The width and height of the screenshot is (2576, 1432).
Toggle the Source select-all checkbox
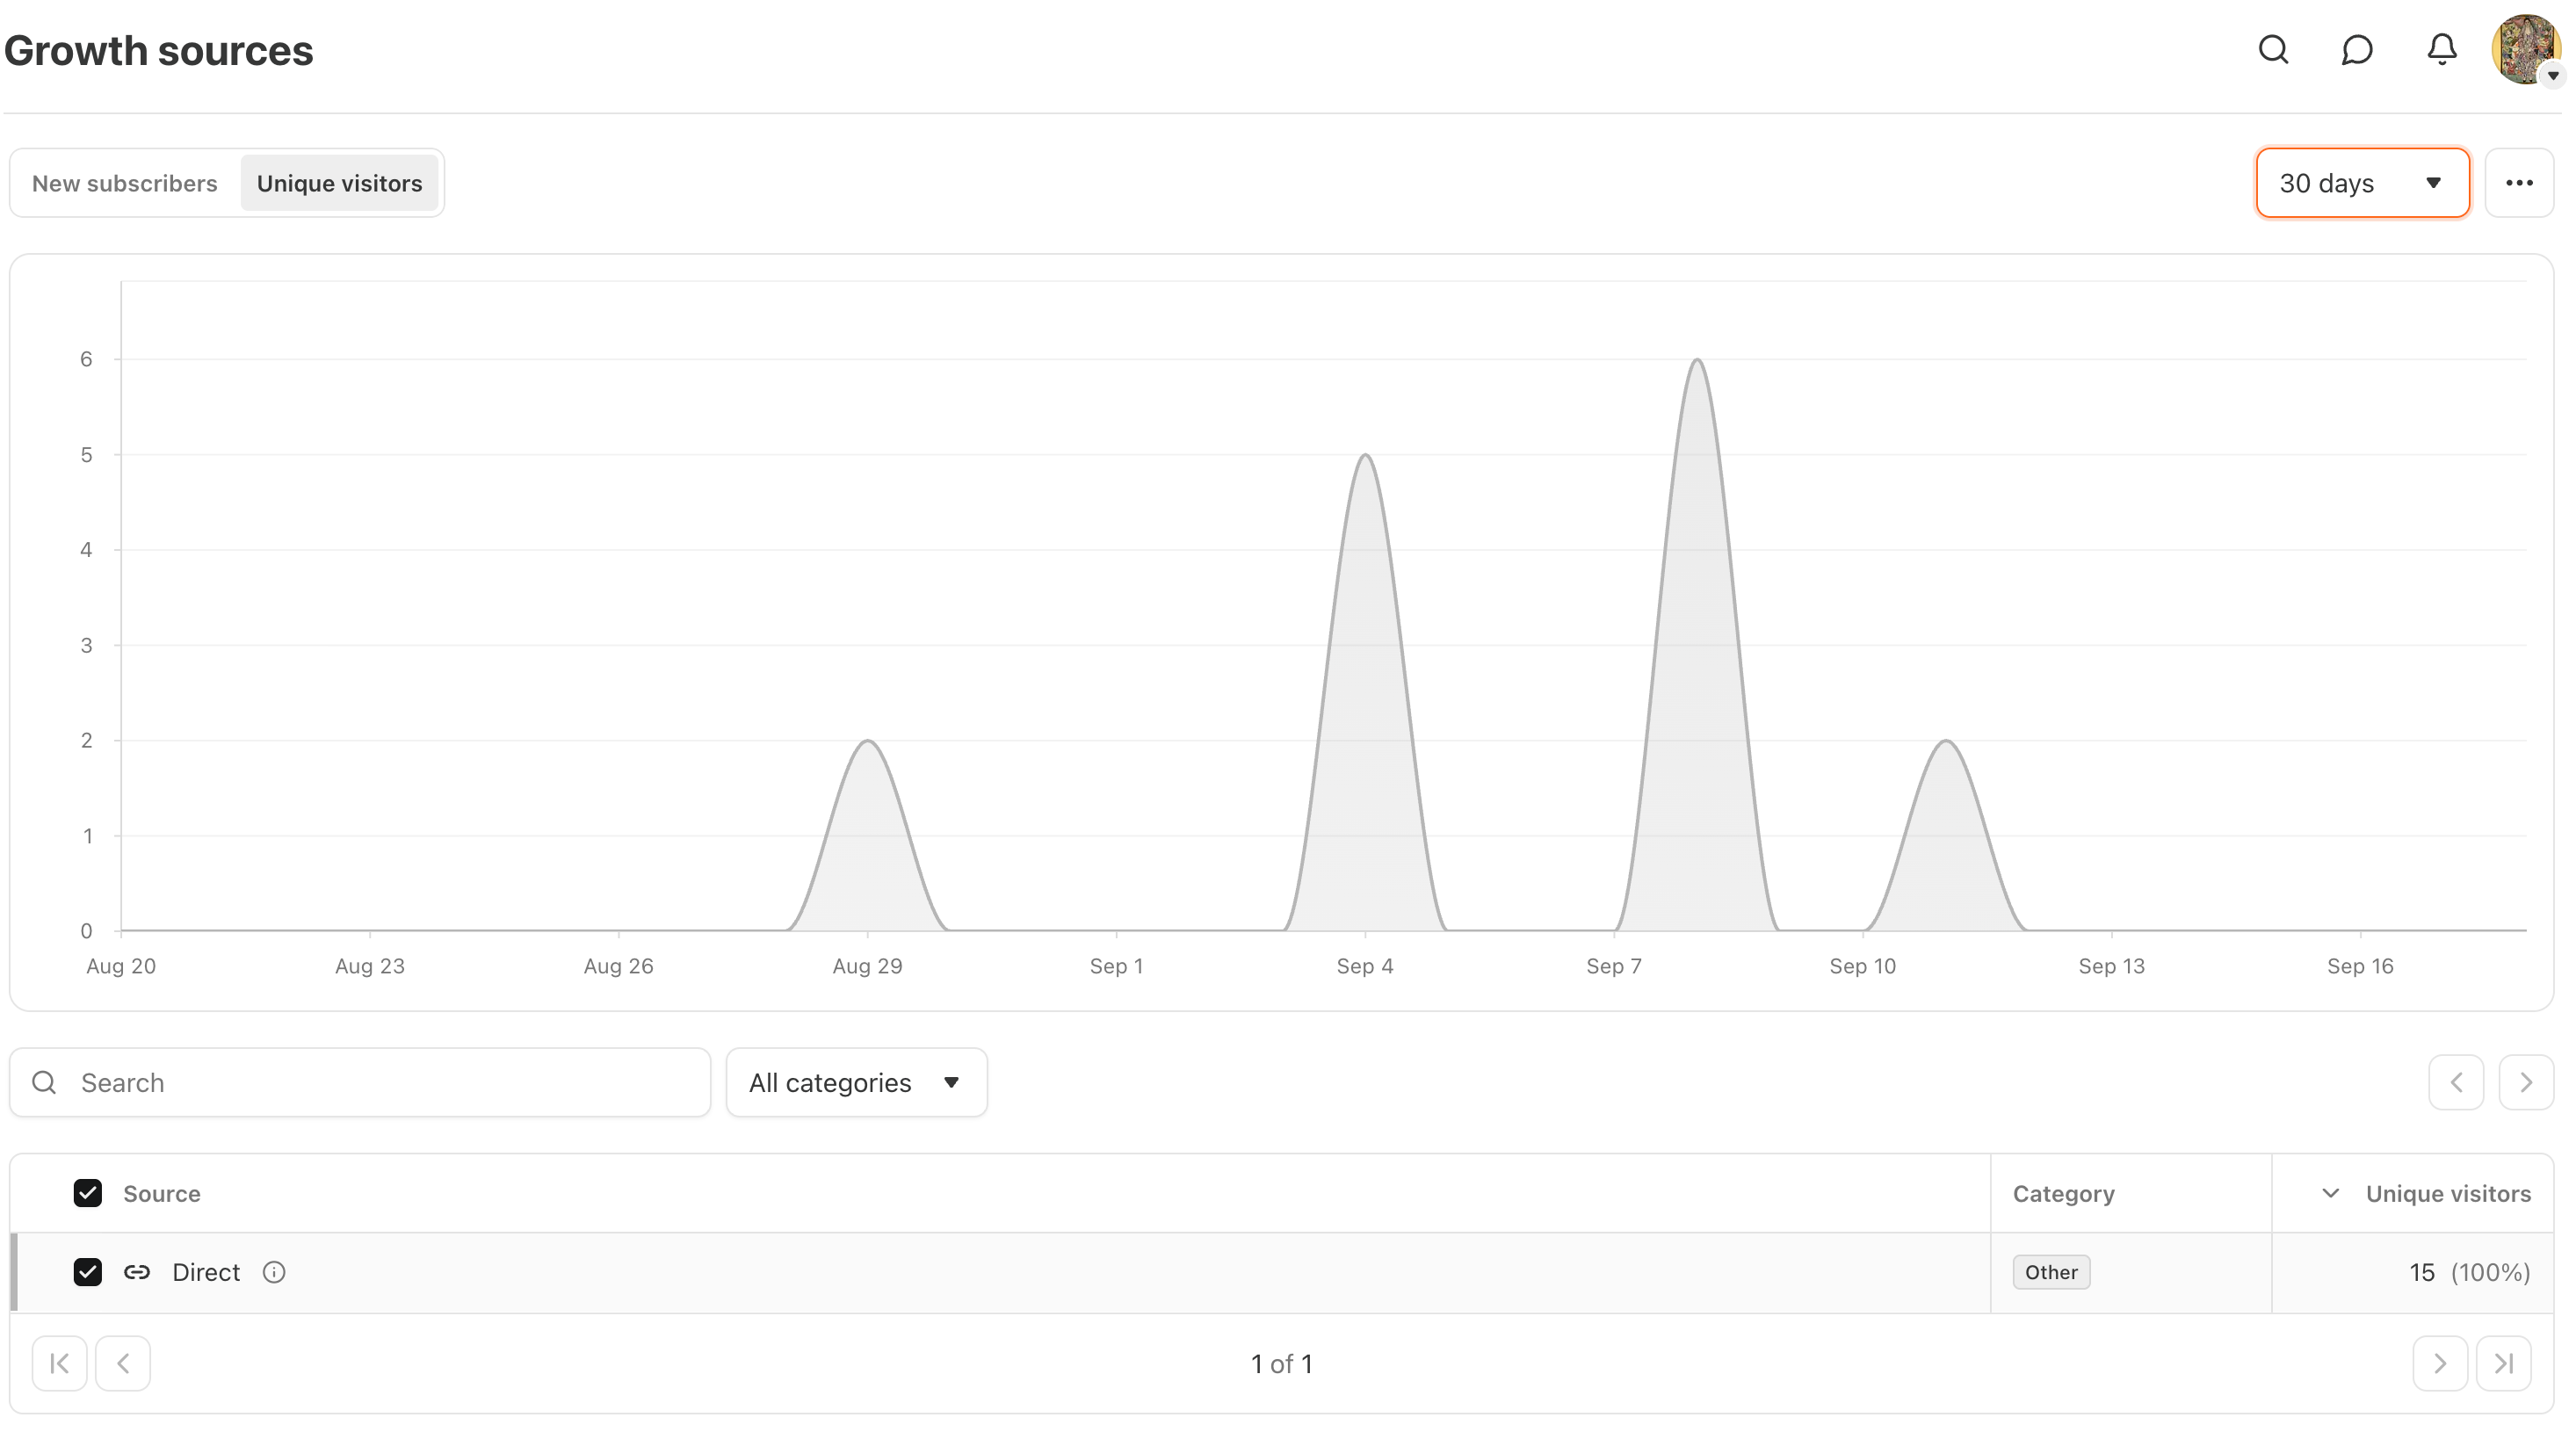pos(88,1193)
